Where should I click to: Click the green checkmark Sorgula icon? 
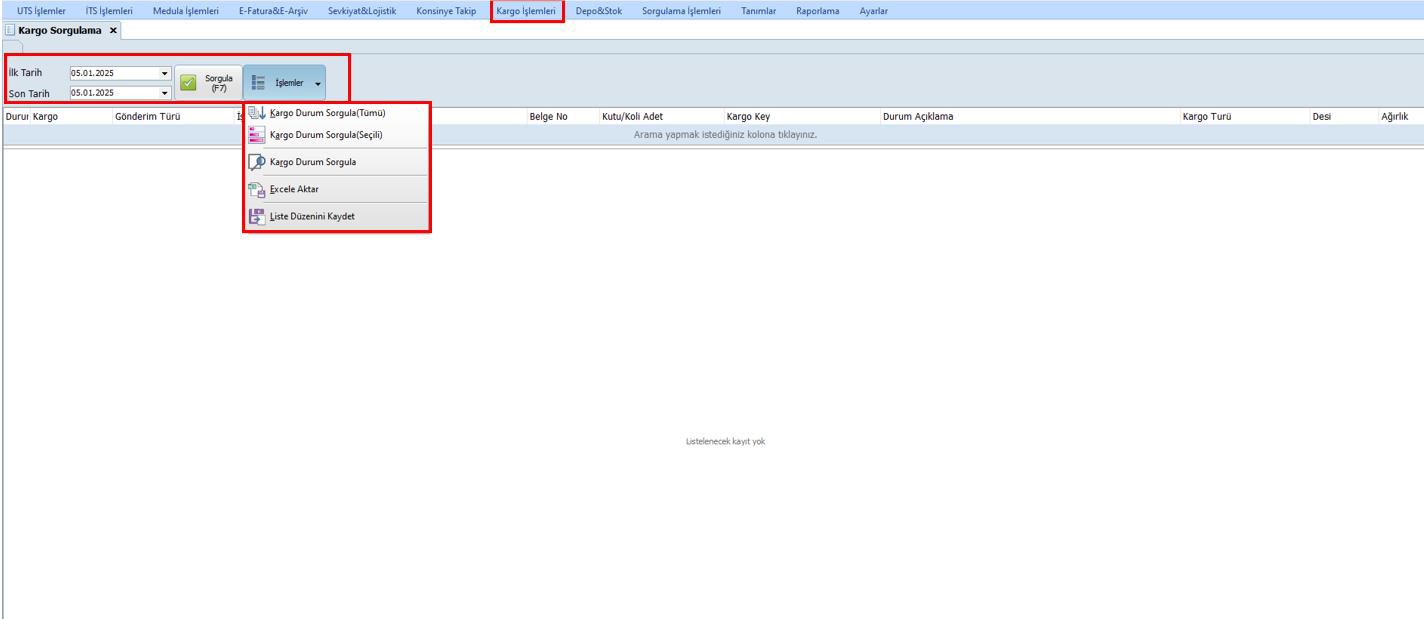click(188, 84)
